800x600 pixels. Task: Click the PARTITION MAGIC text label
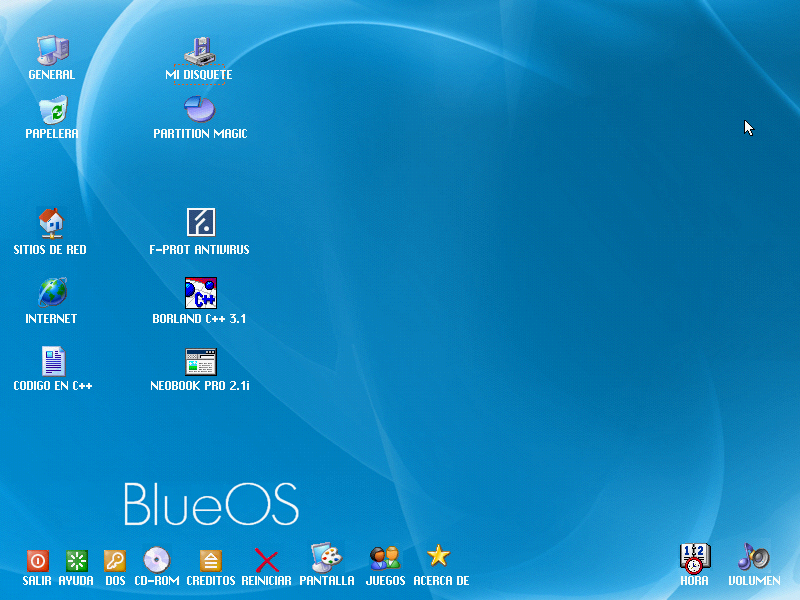200,134
